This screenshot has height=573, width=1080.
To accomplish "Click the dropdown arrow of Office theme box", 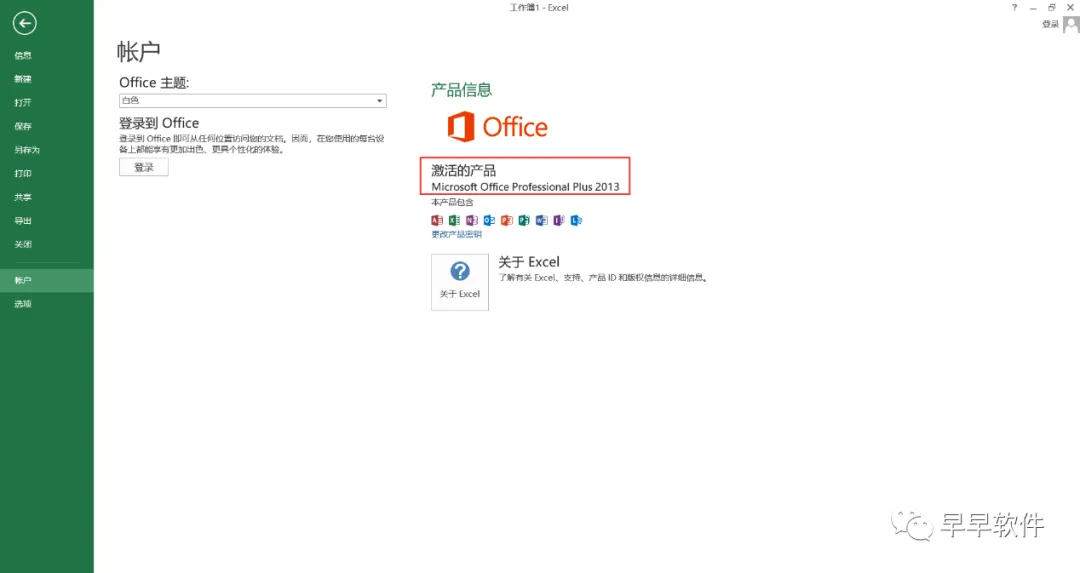I will 380,101.
